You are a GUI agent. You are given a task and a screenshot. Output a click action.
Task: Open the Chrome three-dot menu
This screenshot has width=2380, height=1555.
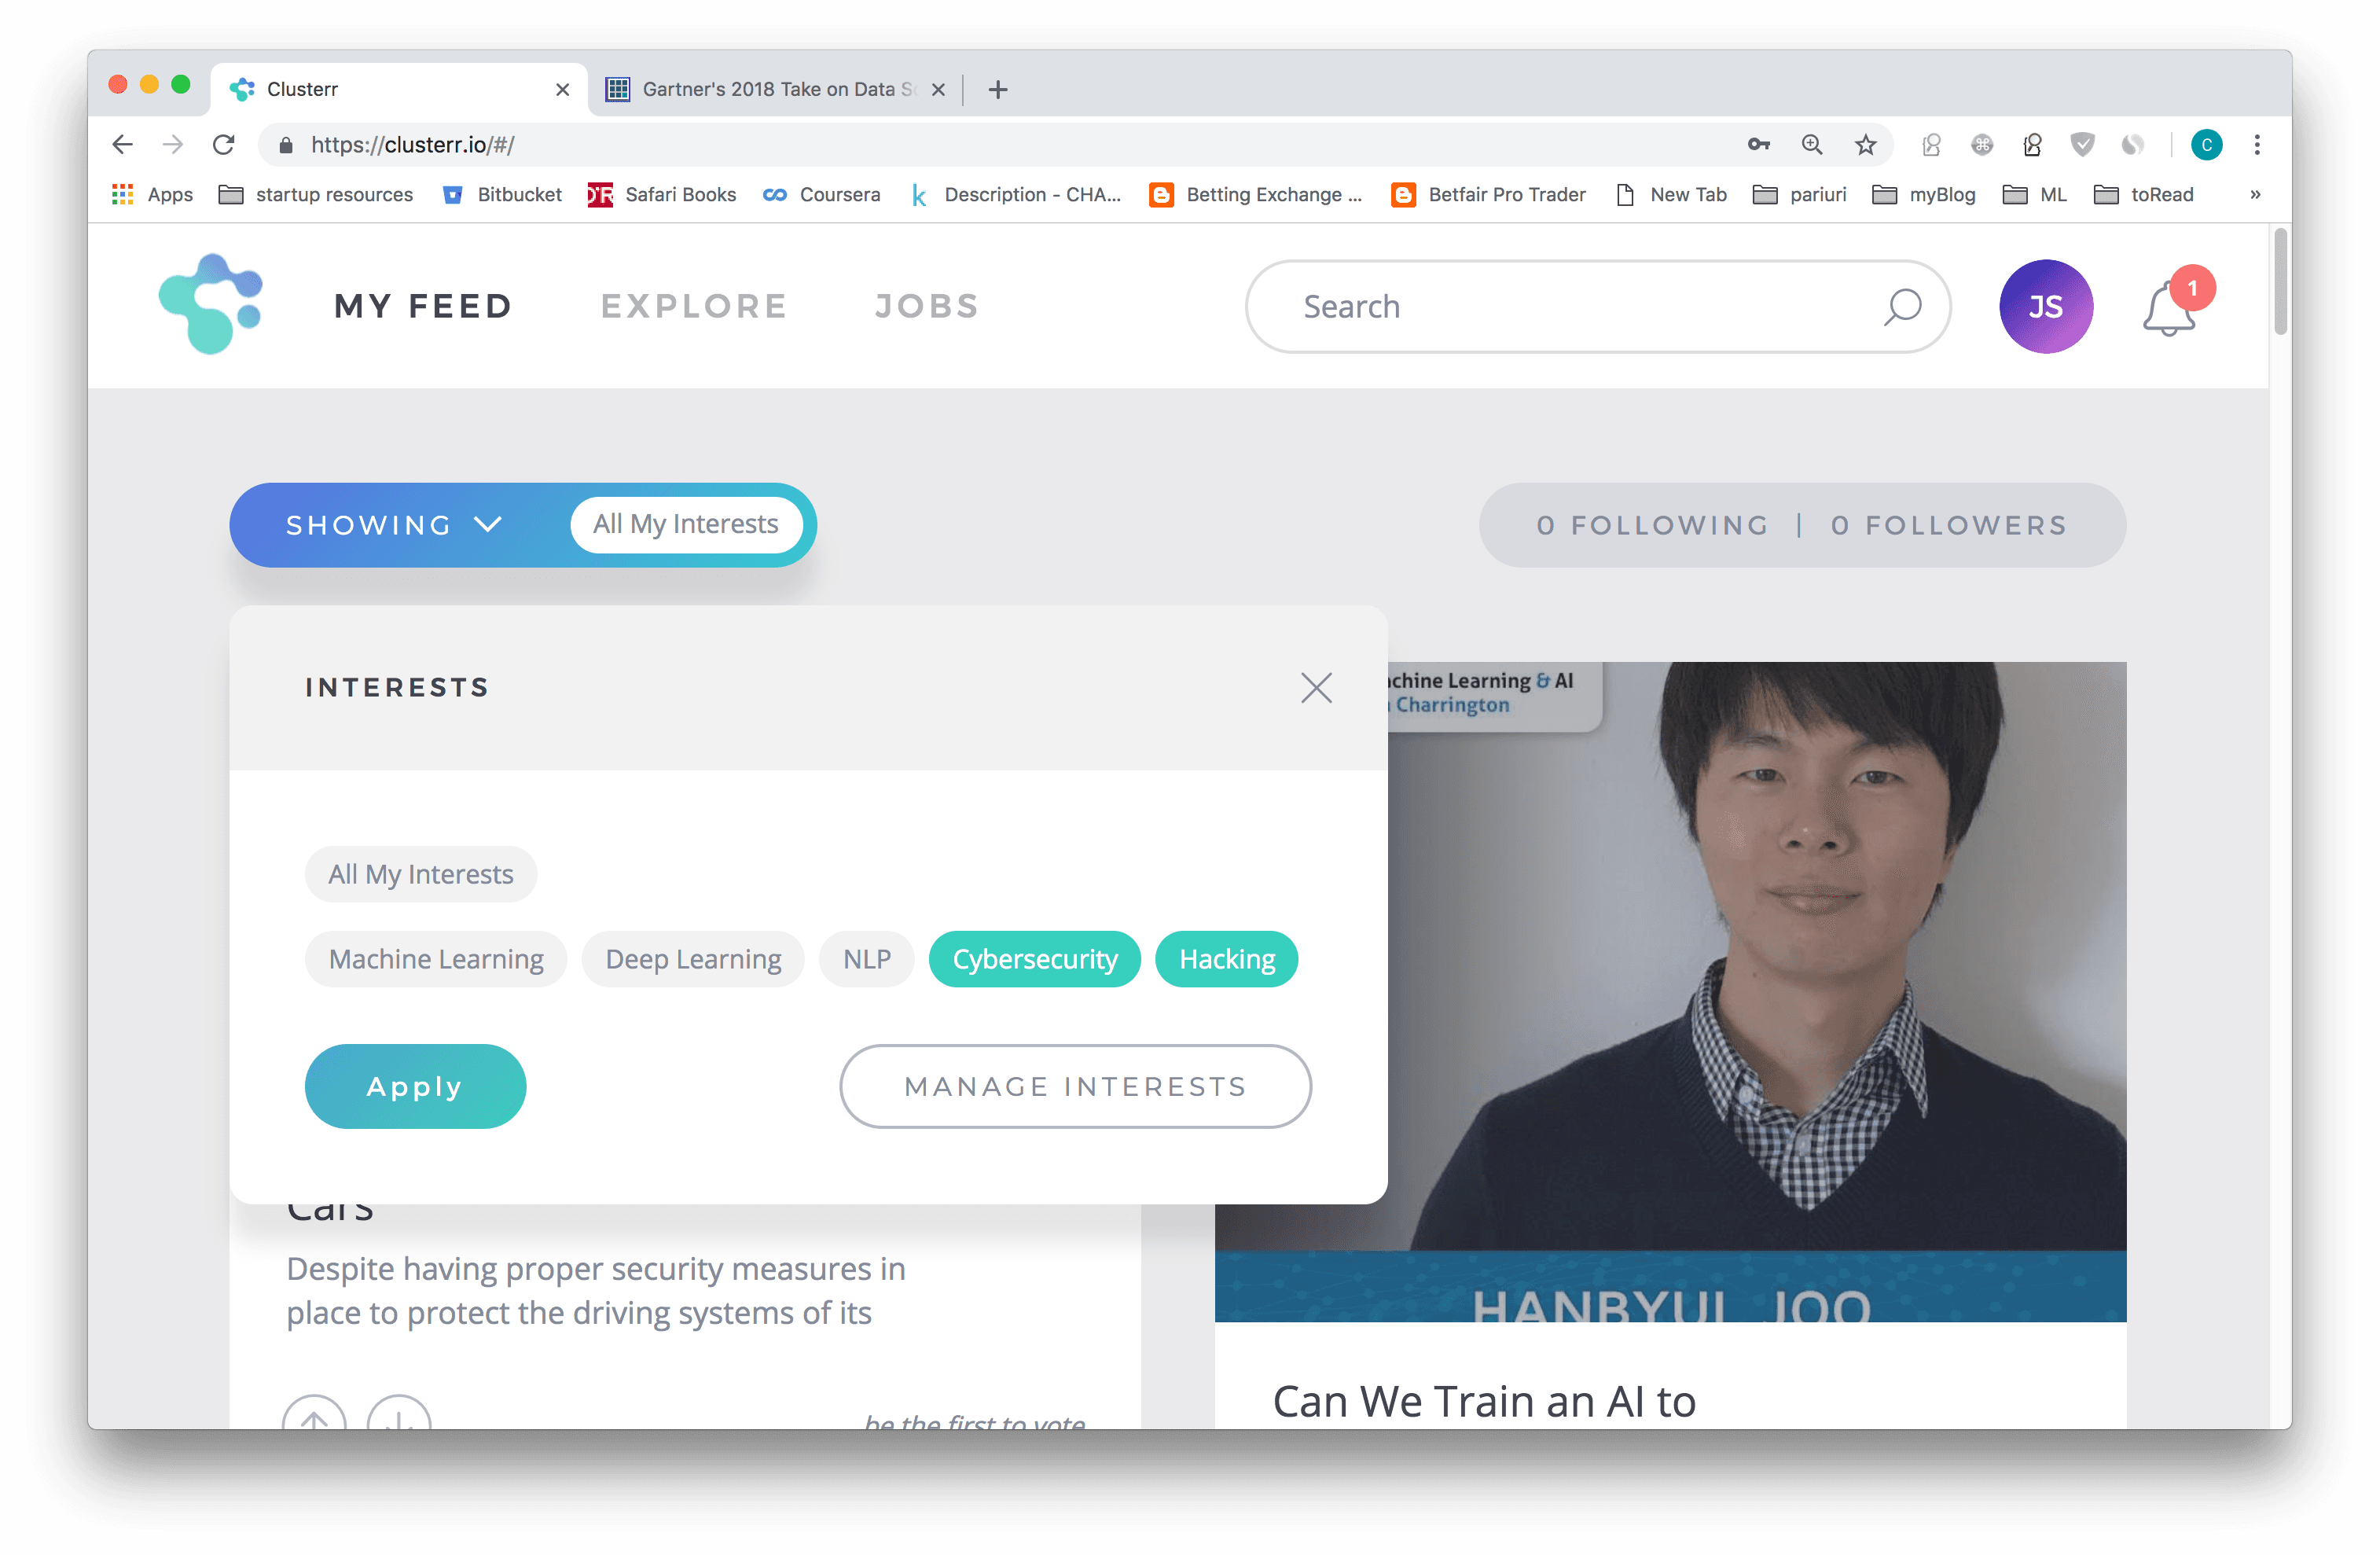[x=2257, y=145]
